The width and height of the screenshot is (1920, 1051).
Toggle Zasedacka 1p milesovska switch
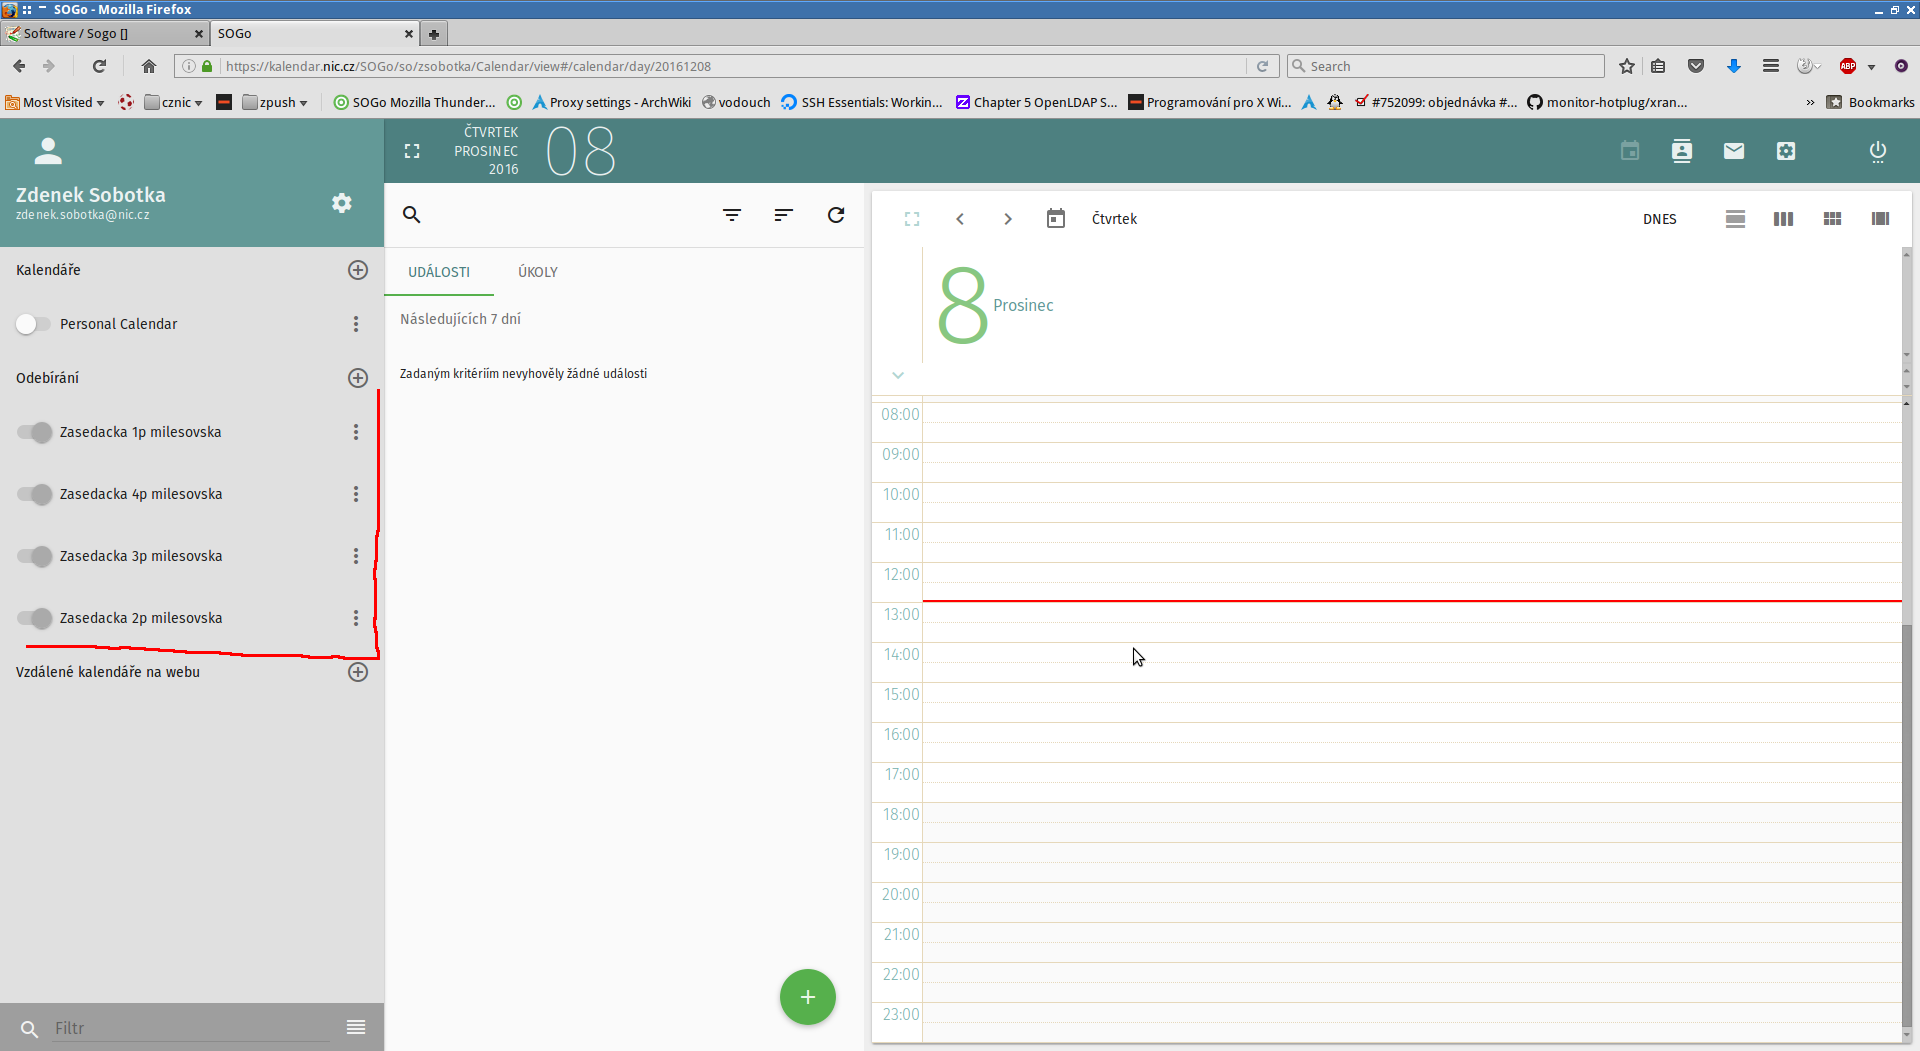coord(35,432)
